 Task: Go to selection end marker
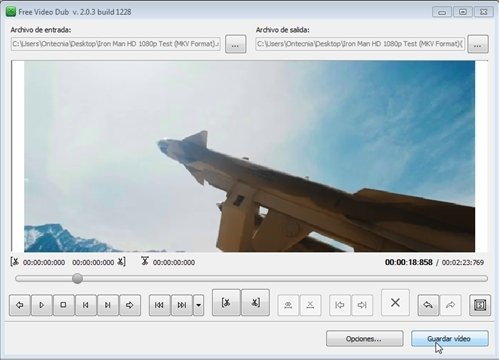[362, 305]
